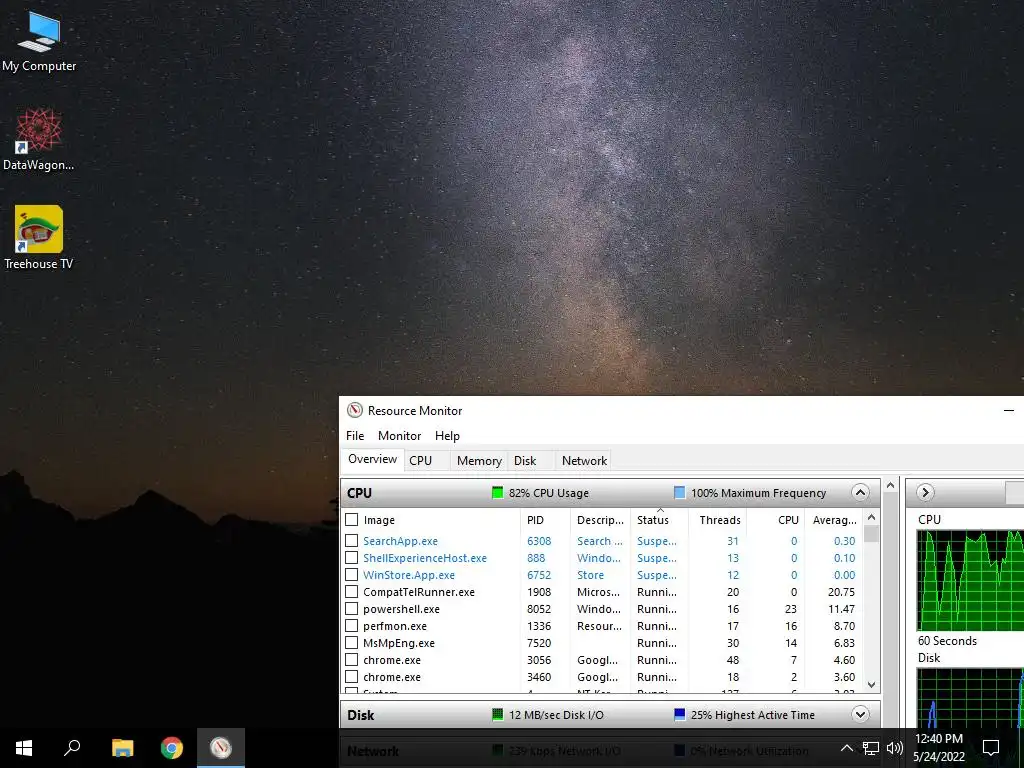
Task: Check the powershell.exe checkbox
Action: click(x=351, y=609)
